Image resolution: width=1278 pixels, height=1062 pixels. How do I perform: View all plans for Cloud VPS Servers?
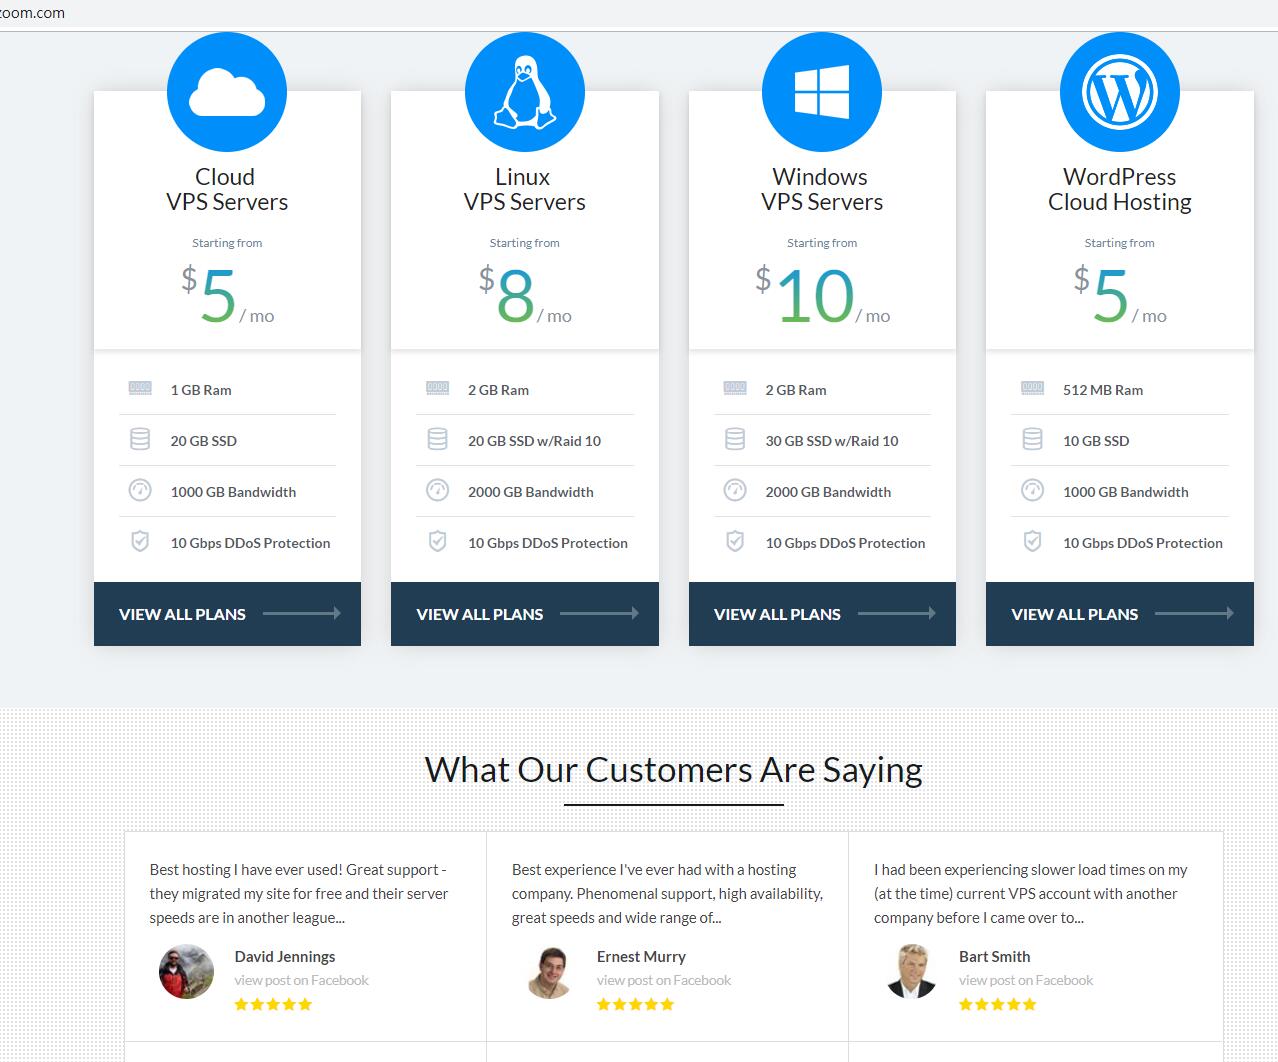(227, 614)
